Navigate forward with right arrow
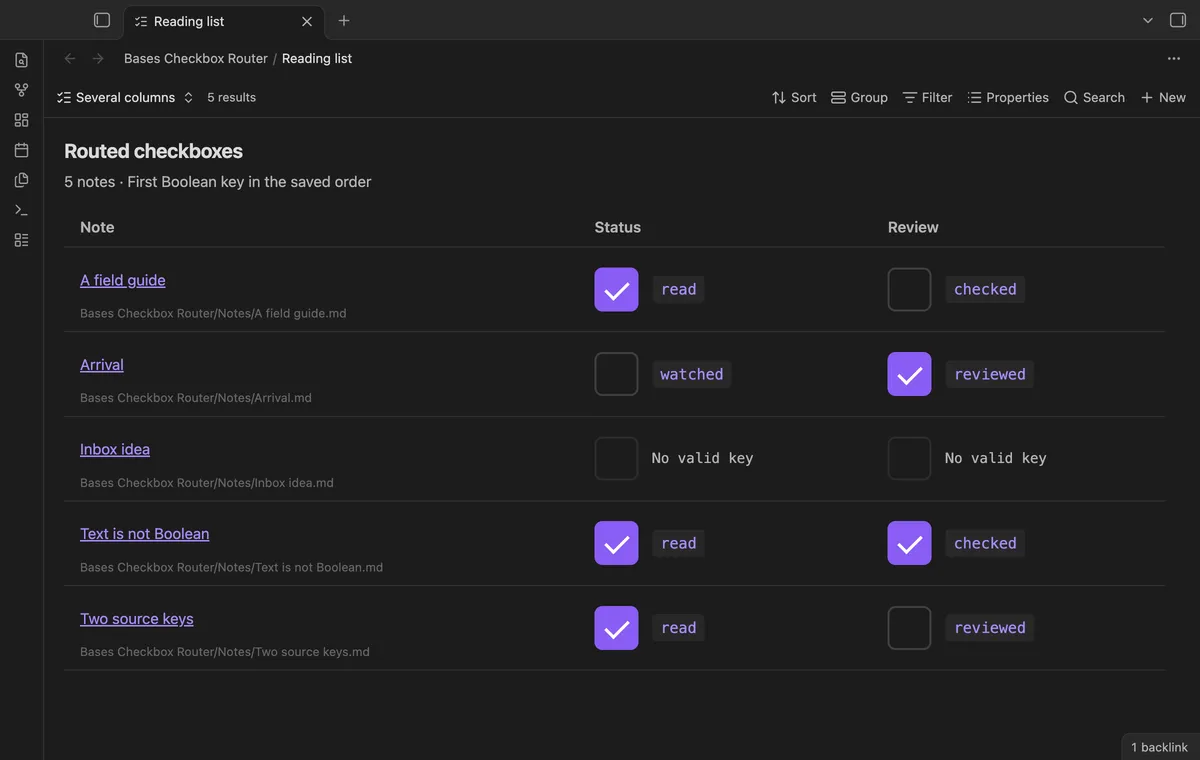Screen dimensions: 1200x760 pyautogui.click(x=98, y=58)
